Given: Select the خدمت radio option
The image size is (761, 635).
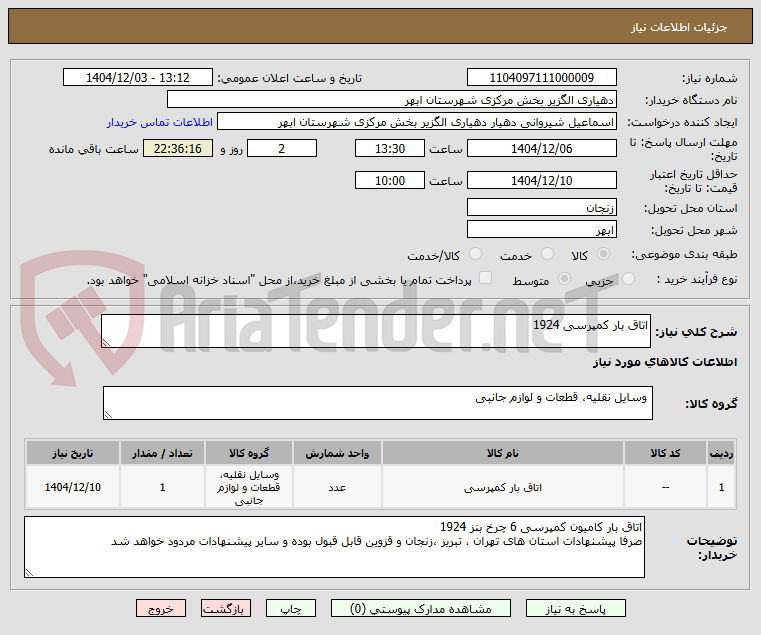Looking at the screenshot, I should click(x=547, y=253).
